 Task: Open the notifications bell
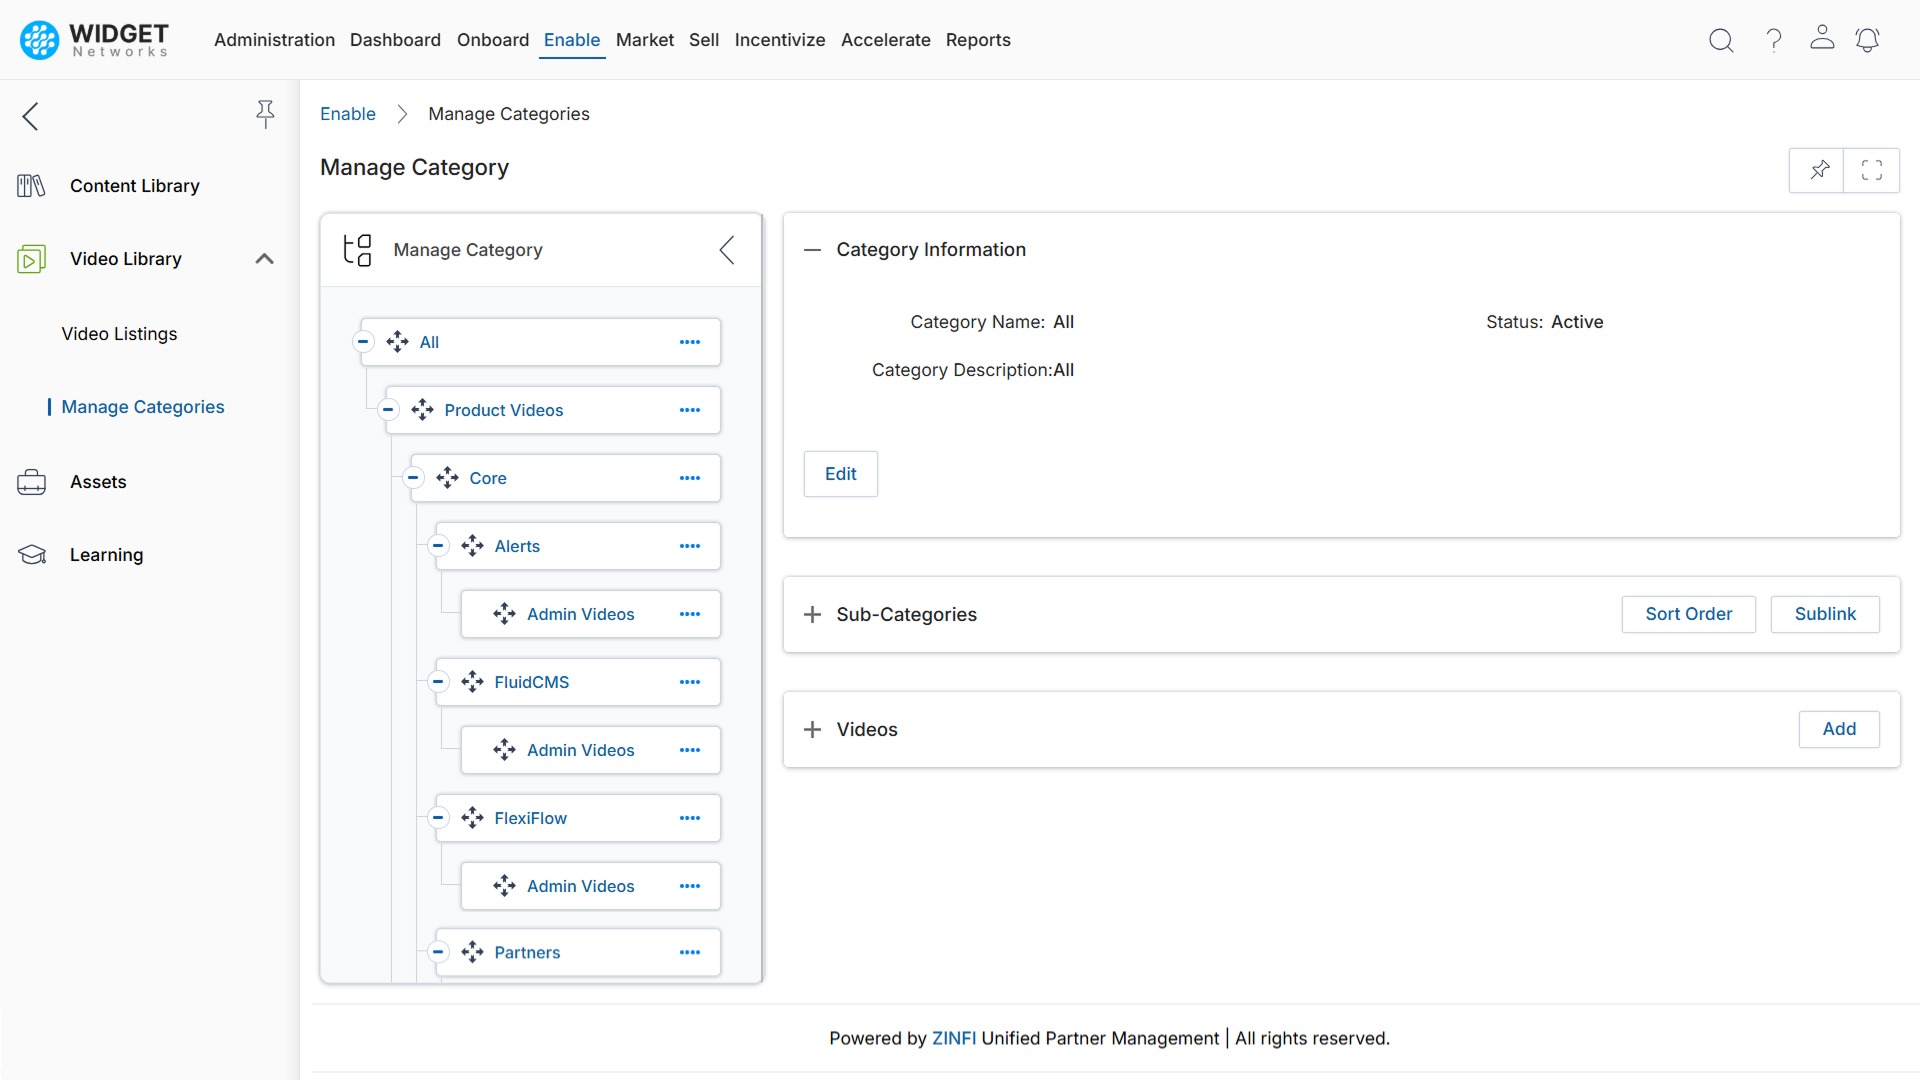(1868, 40)
